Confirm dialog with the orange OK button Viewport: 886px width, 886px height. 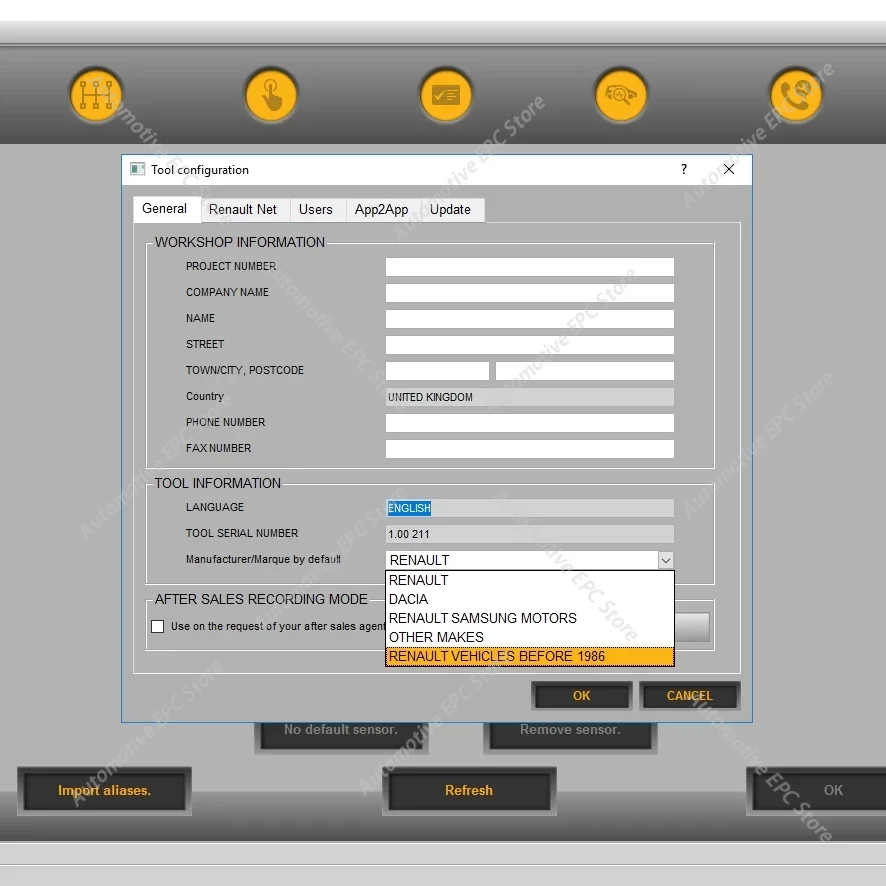[x=581, y=696]
